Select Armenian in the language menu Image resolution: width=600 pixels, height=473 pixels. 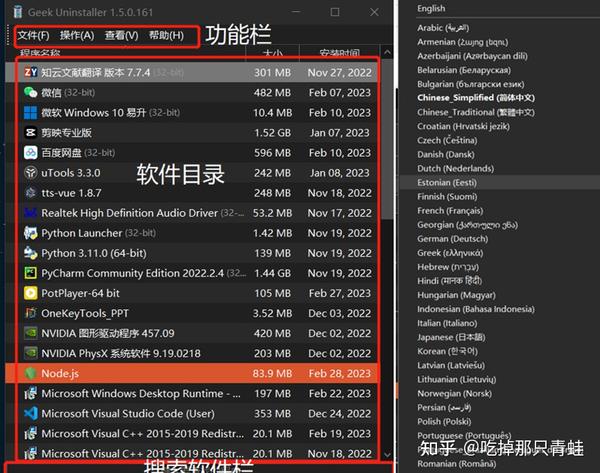click(463, 42)
